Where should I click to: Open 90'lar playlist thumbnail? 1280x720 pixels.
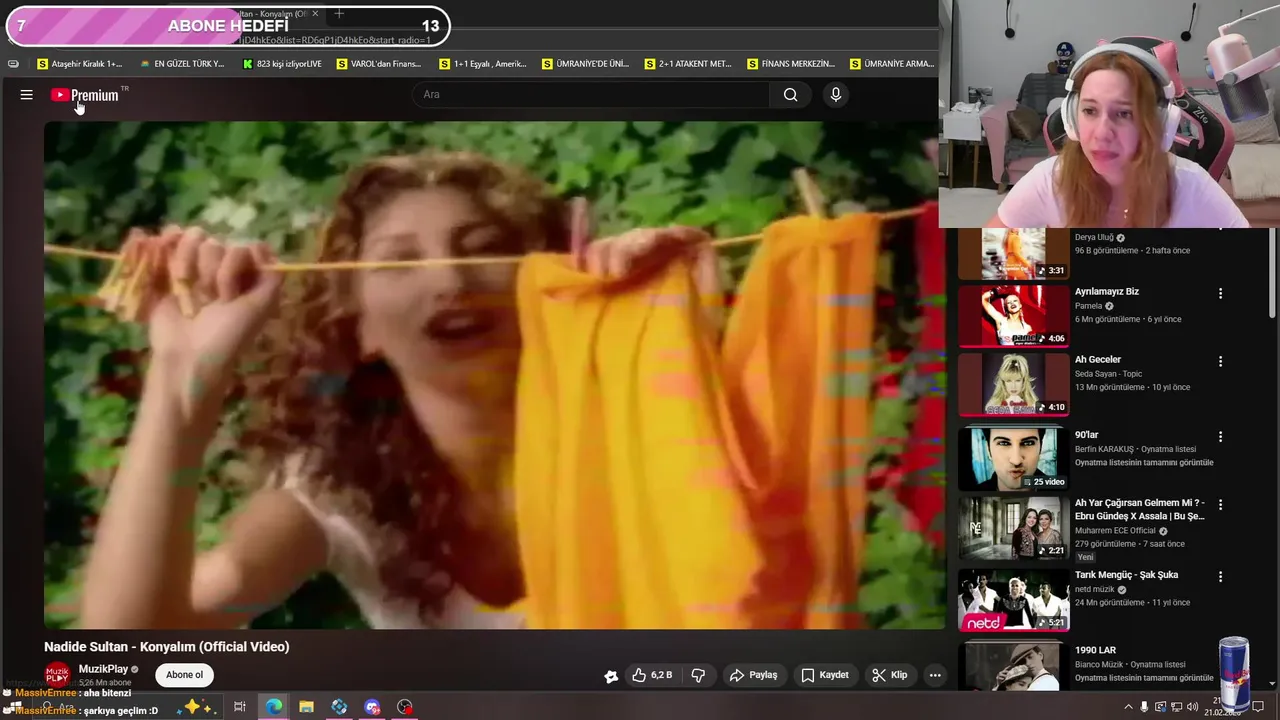coord(1014,459)
